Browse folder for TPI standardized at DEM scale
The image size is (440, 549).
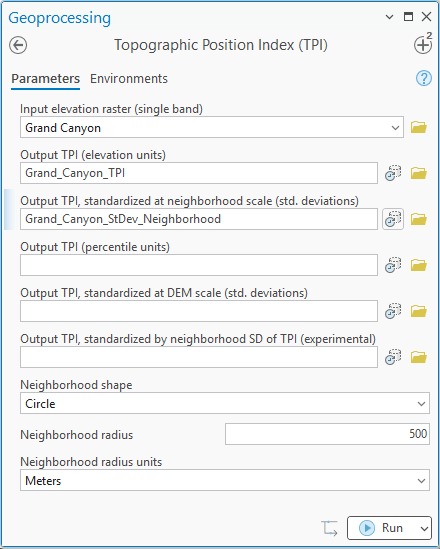pos(419,311)
